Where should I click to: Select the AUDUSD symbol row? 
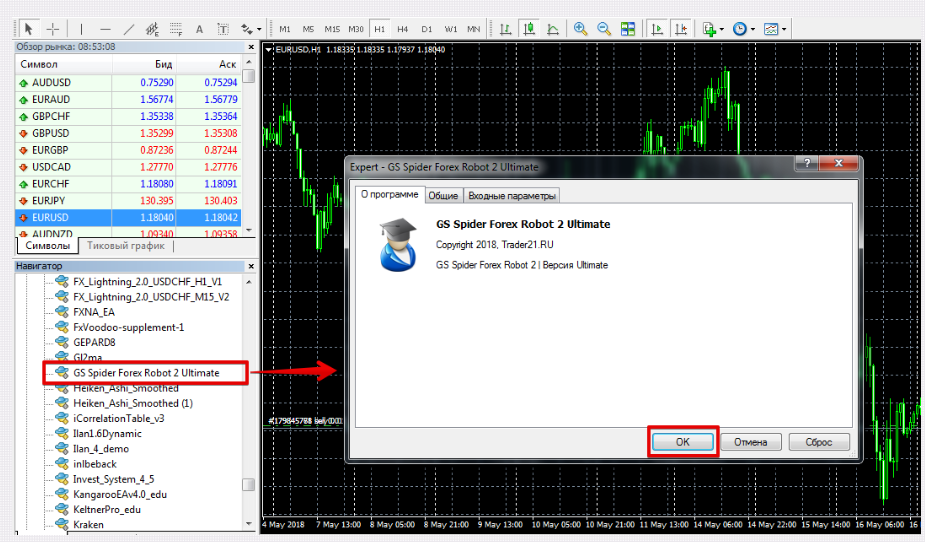[x=128, y=83]
